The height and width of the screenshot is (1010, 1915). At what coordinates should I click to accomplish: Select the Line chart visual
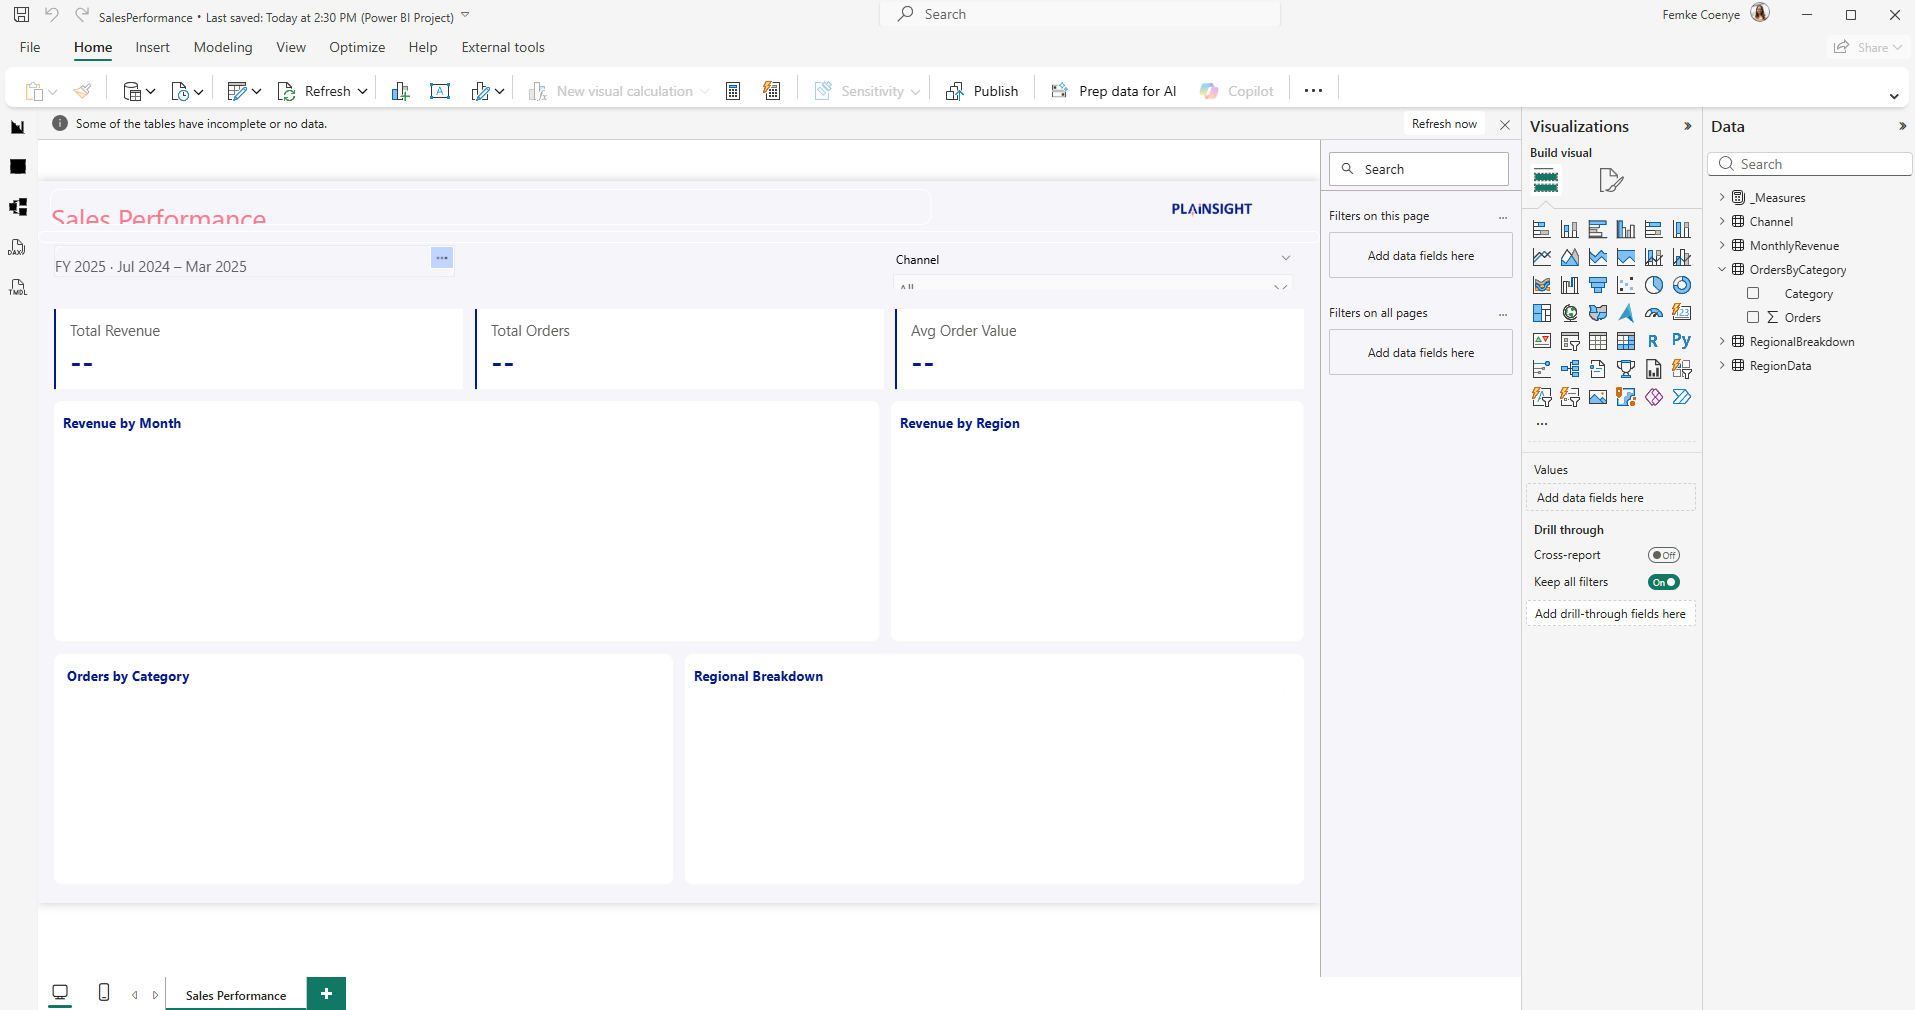point(1542,257)
